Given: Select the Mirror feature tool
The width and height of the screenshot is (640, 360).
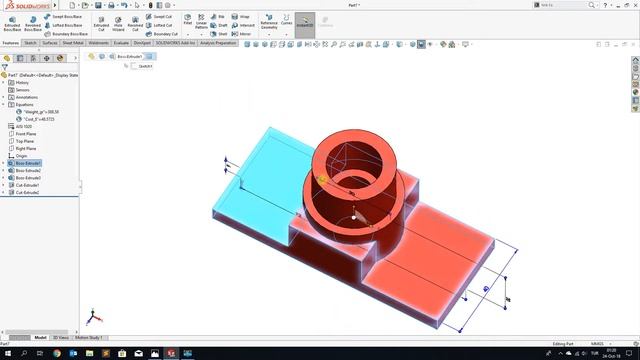Looking at the screenshot, I should click(x=241, y=34).
